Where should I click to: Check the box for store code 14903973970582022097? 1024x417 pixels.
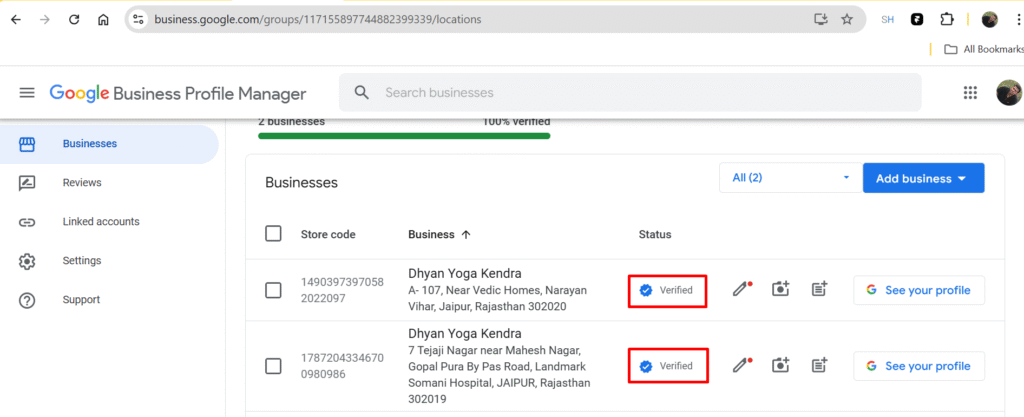(x=273, y=290)
